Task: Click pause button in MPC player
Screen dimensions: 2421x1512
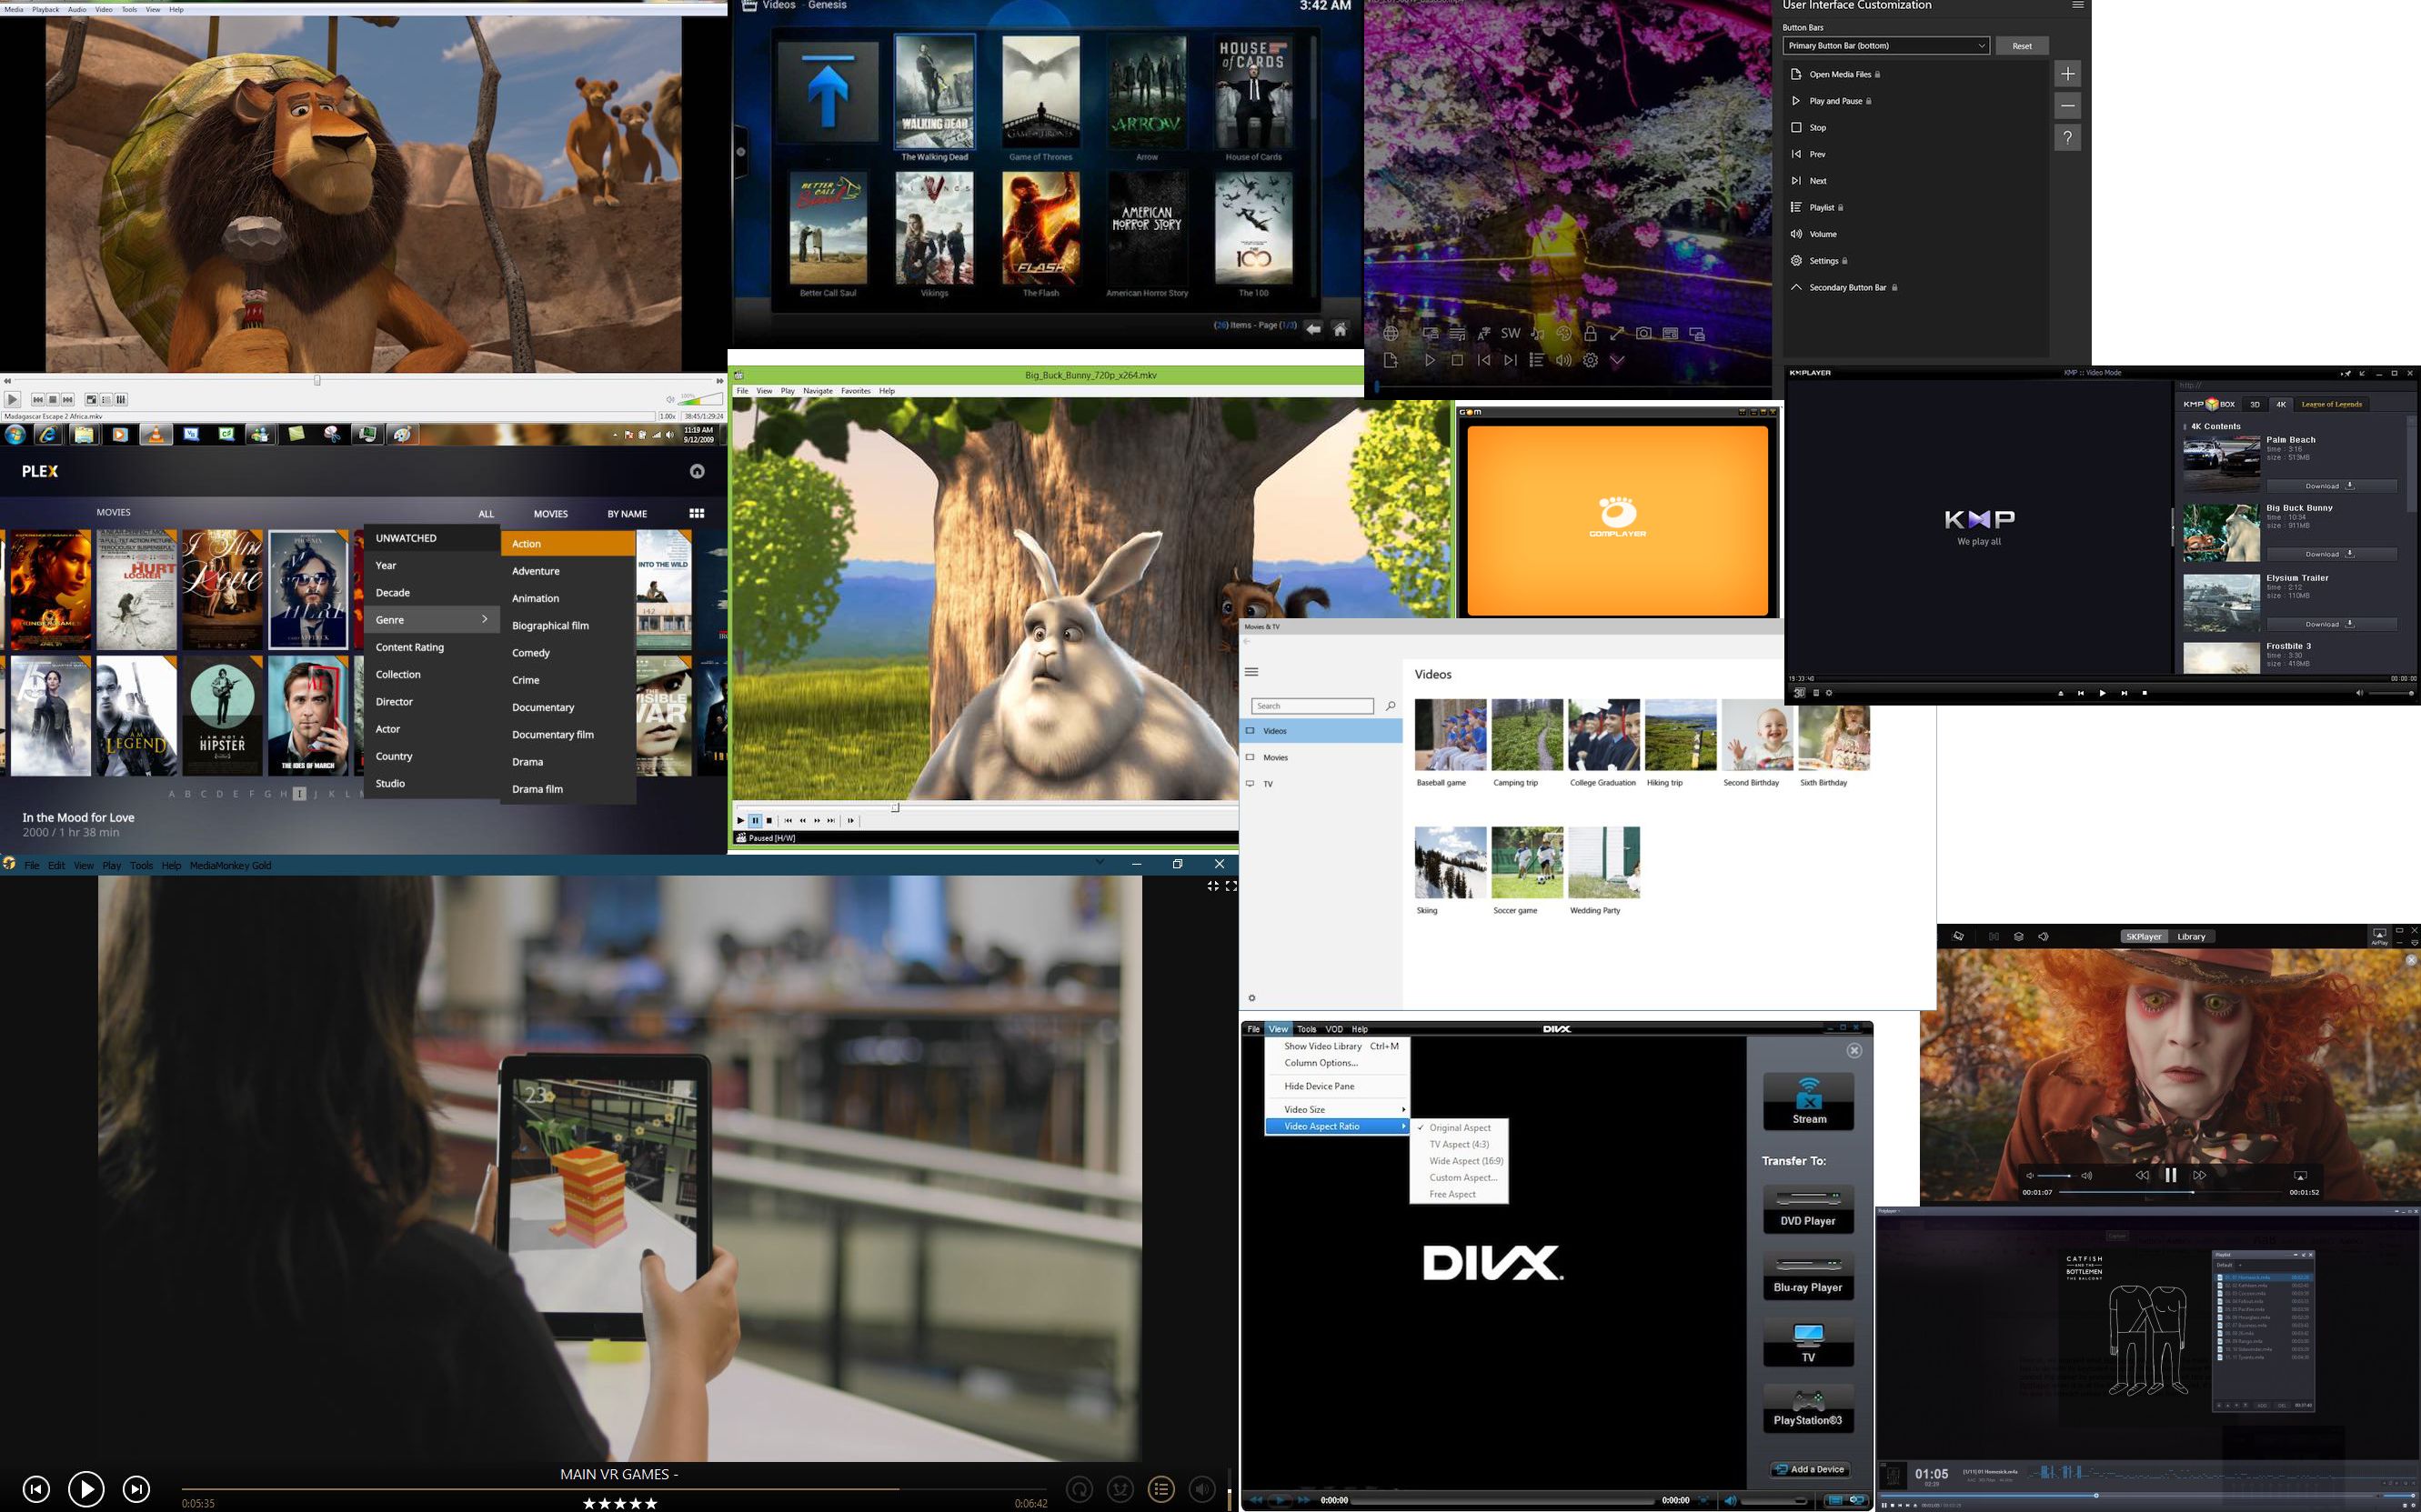Action: (756, 820)
